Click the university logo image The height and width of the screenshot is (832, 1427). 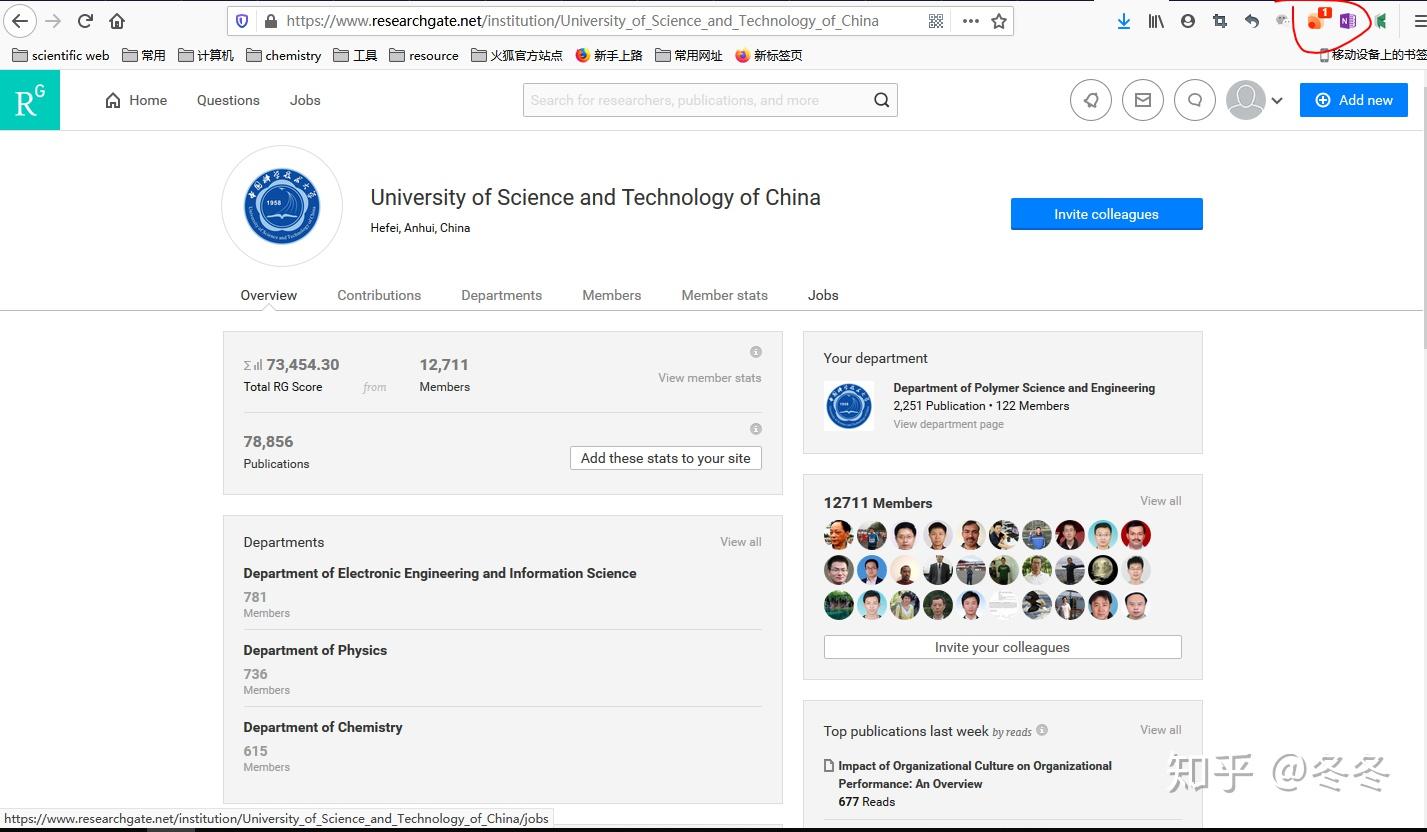click(282, 207)
